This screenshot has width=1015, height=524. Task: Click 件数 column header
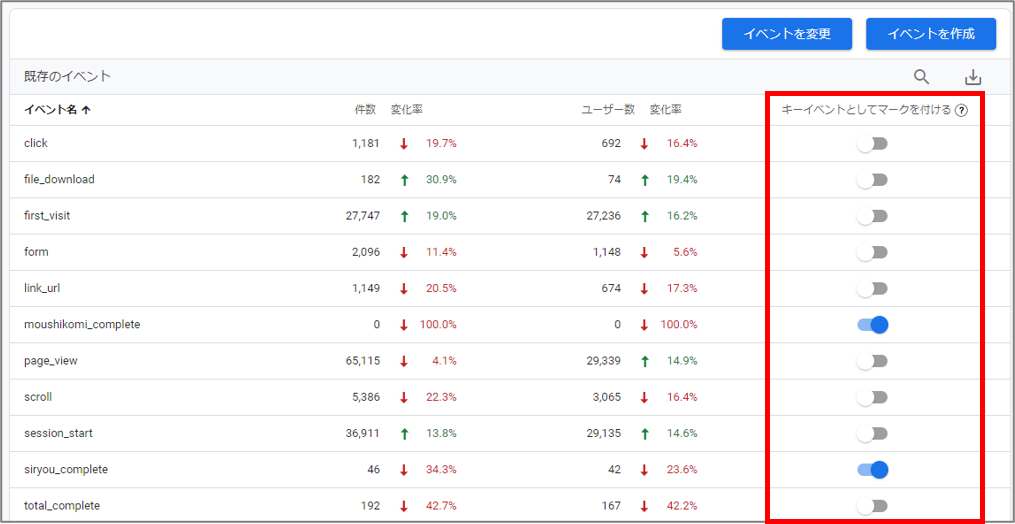[x=365, y=110]
